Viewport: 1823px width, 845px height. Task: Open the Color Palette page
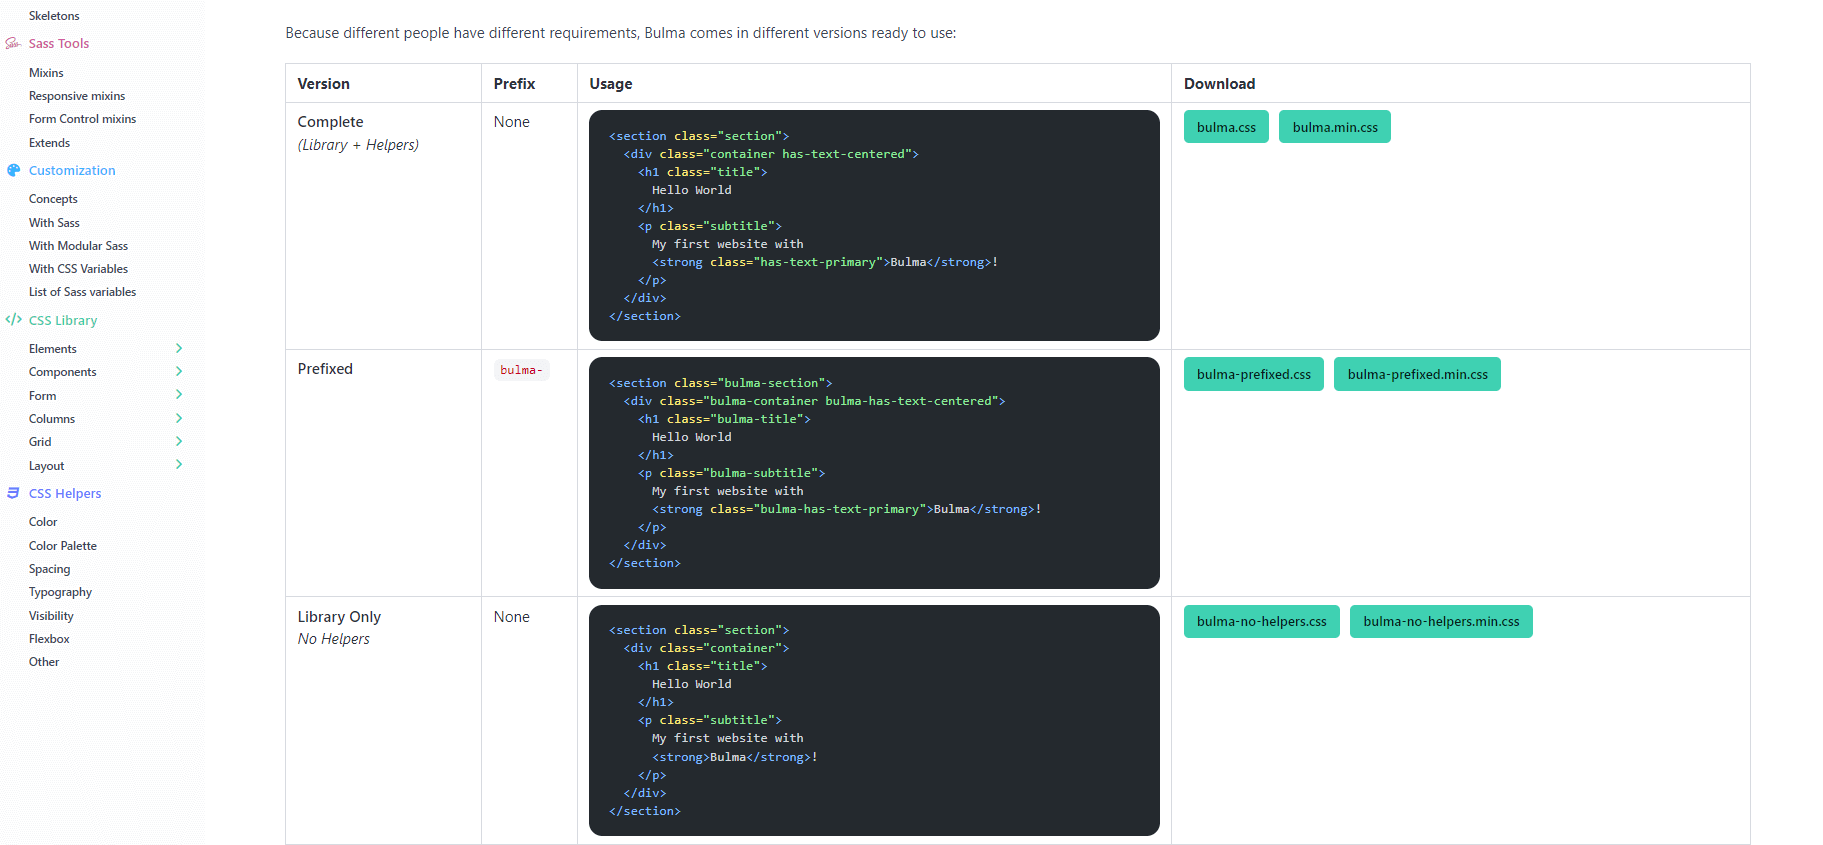click(x=63, y=546)
